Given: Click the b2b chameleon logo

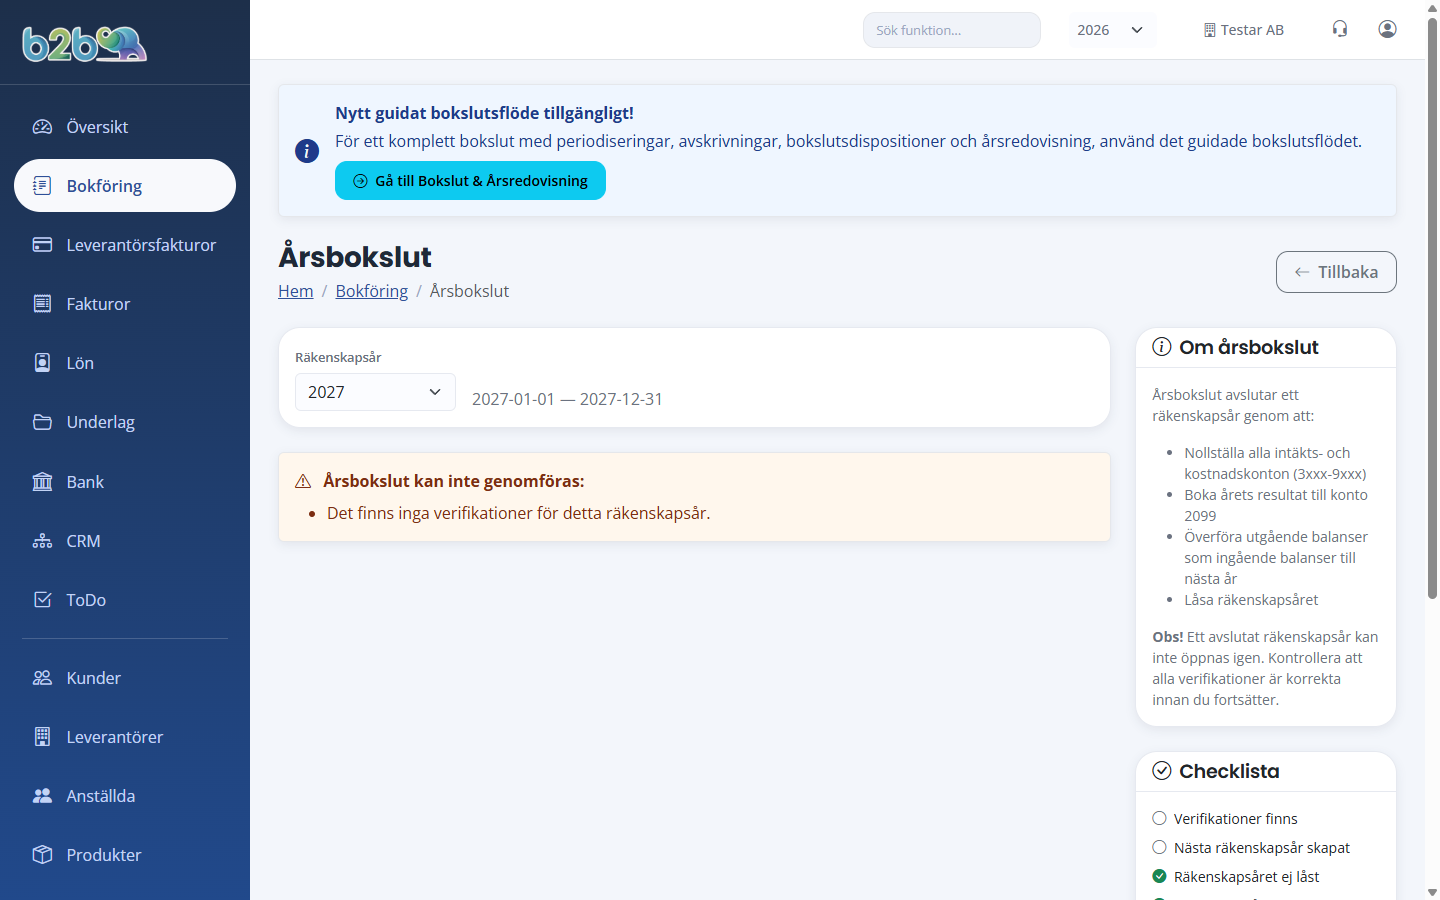Looking at the screenshot, I should (x=85, y=44).
